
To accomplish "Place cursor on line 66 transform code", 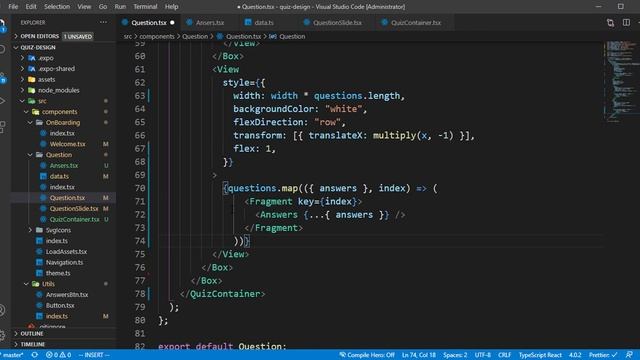I will [x=353, y=136].
